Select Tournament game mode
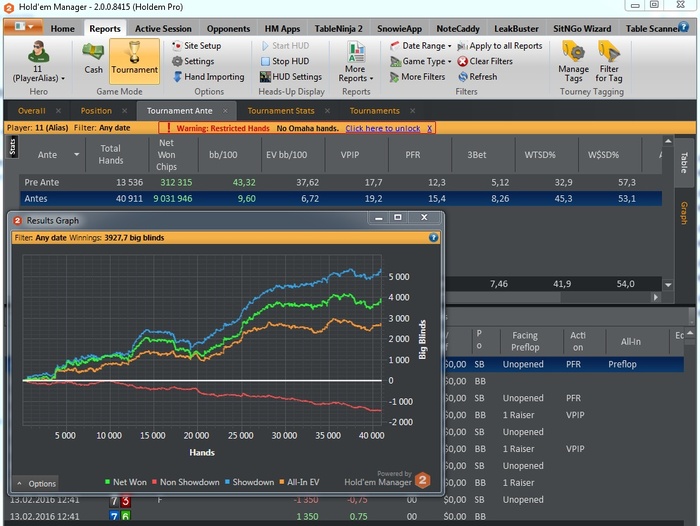The height and width of the screenshot is (526, 700). click(x=134, y=61)
